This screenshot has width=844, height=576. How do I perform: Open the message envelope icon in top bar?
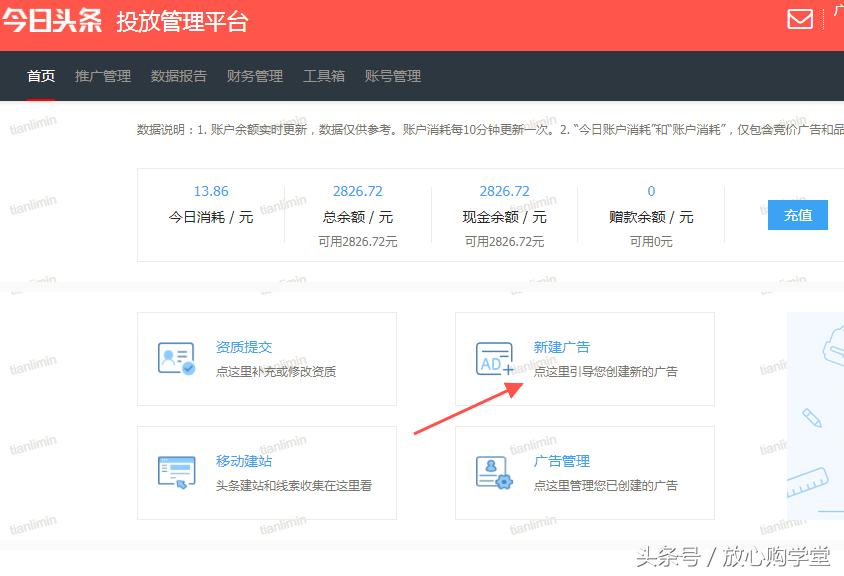coord(798,19)
